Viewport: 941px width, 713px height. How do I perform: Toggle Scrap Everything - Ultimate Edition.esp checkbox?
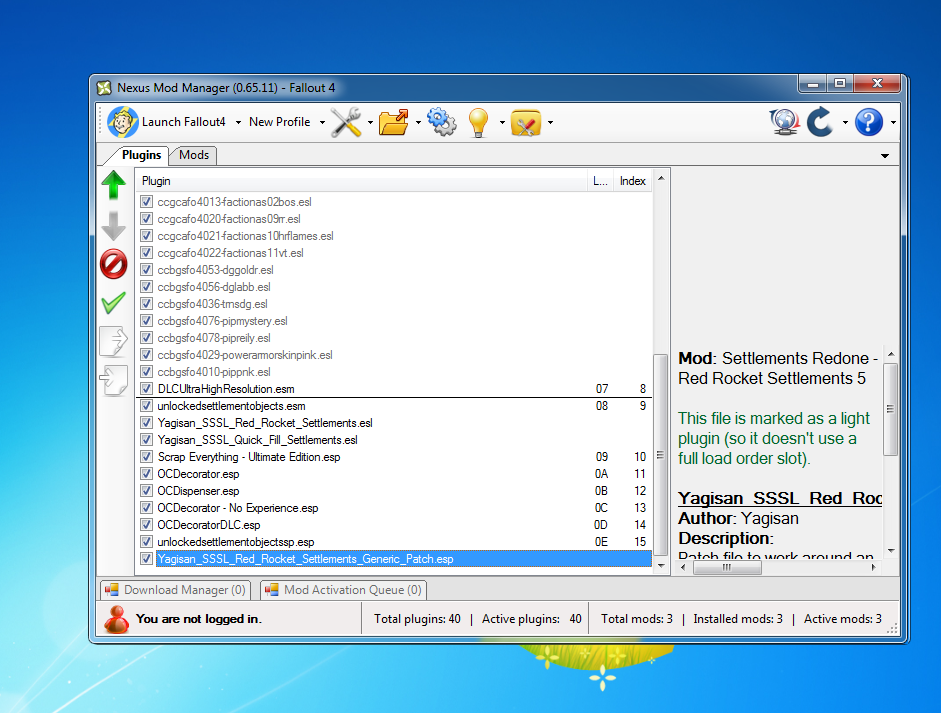(x=146, y=457)
